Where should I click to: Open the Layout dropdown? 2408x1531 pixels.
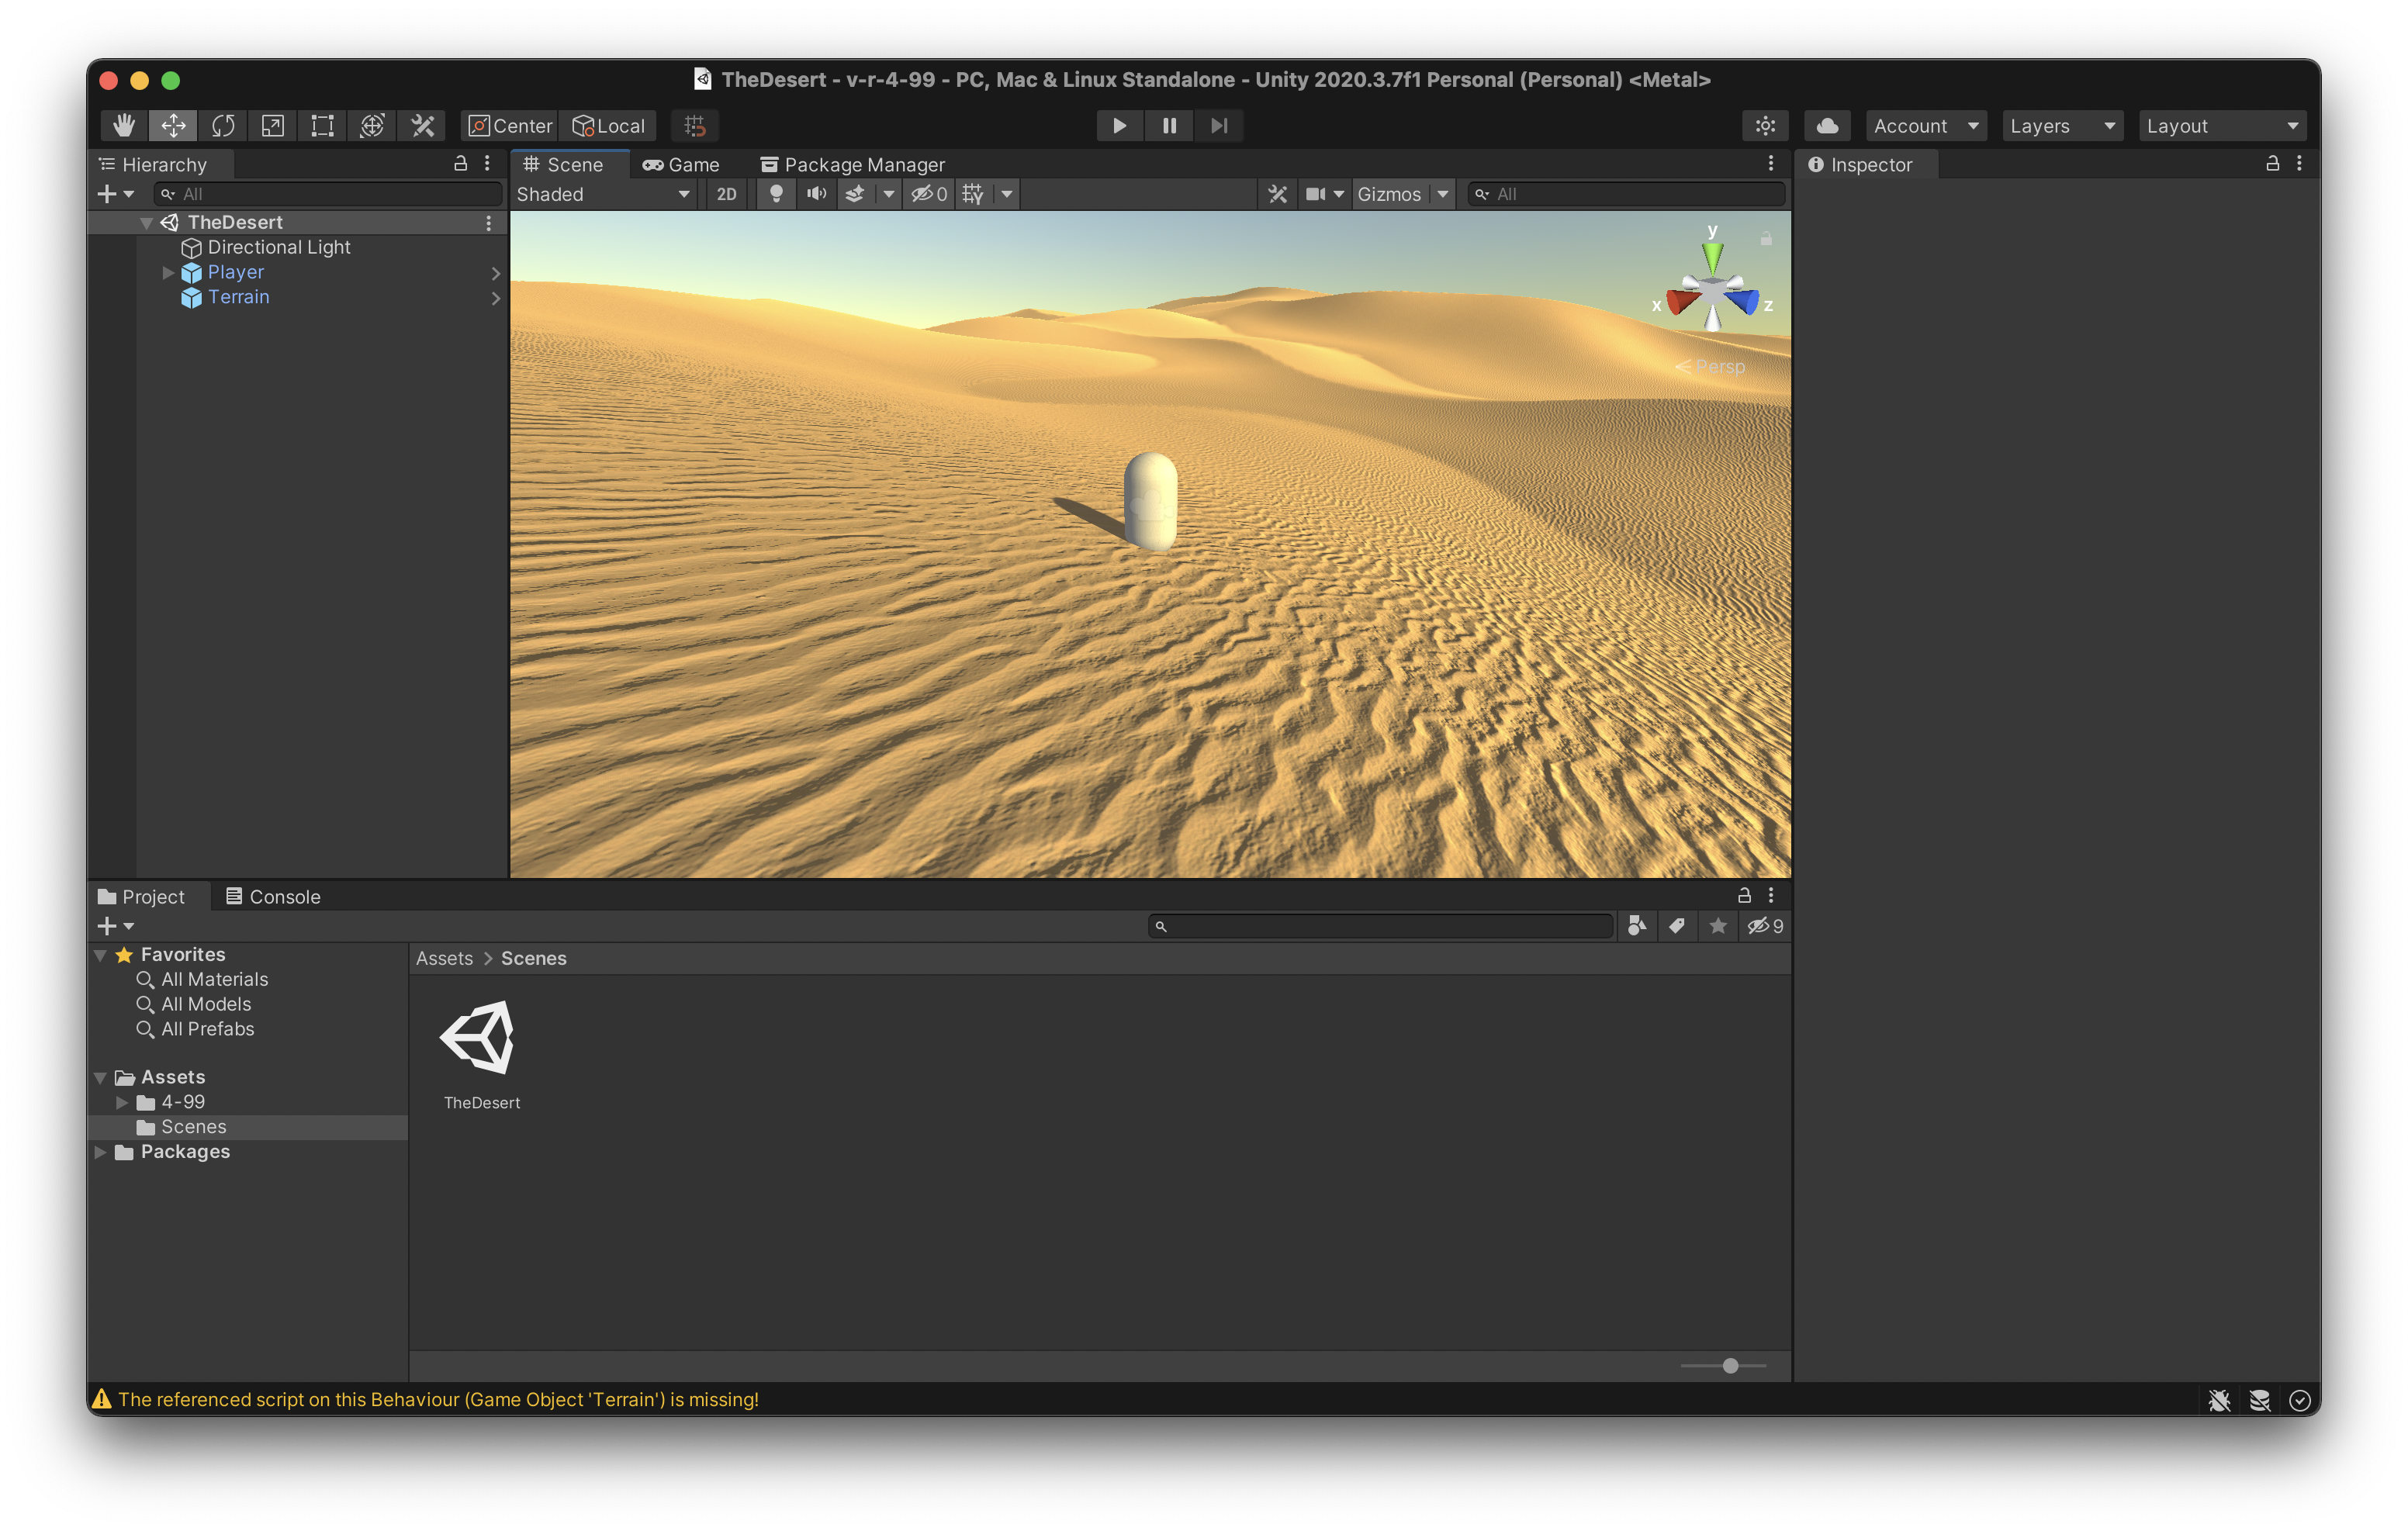click(x=2222, y=125)
